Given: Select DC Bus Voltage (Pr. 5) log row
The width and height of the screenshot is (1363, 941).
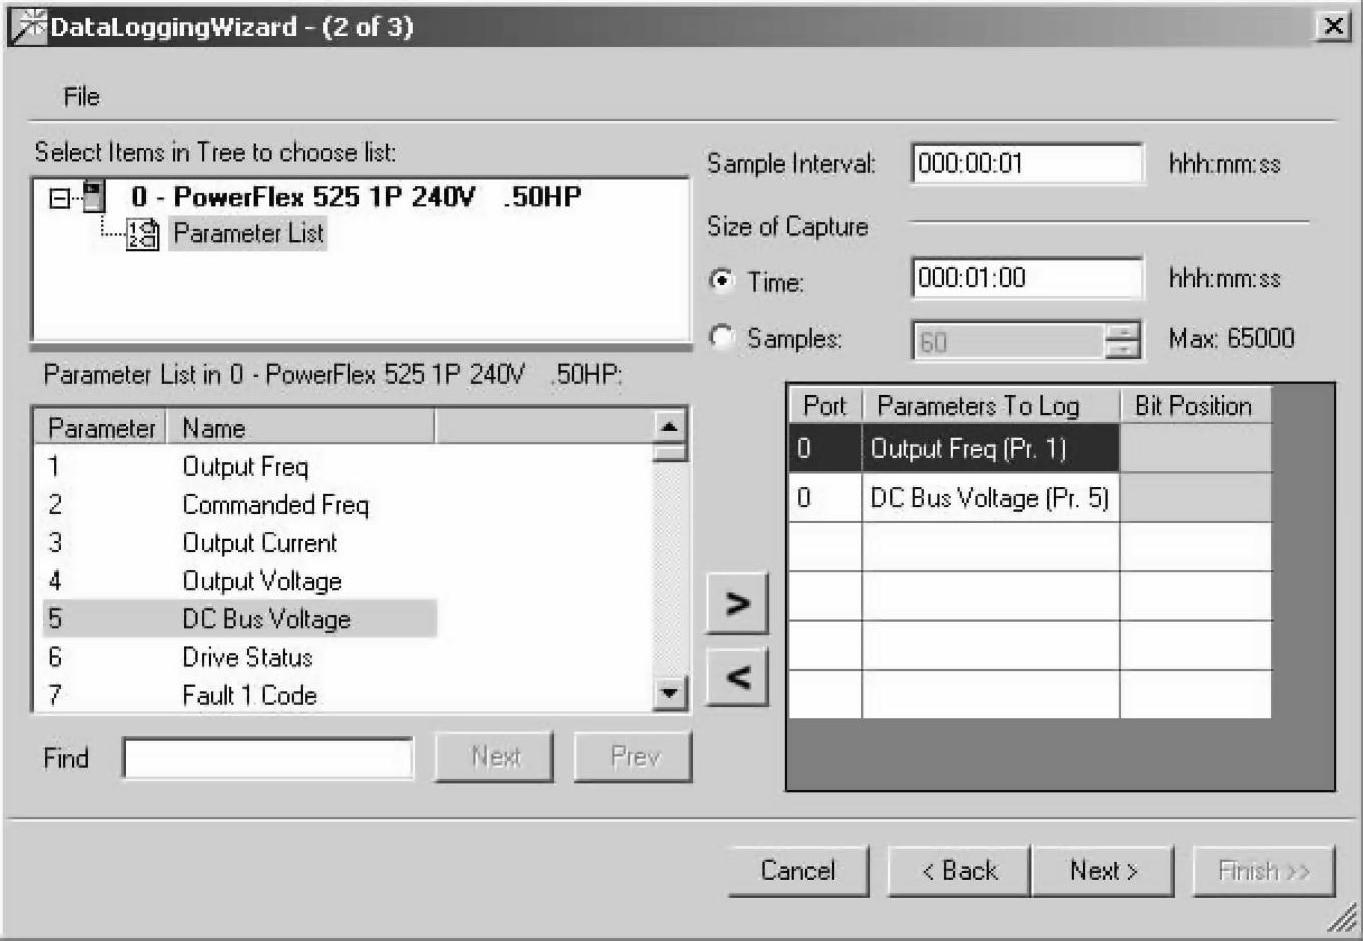Looking at the screenshot, I should point(991,497).
